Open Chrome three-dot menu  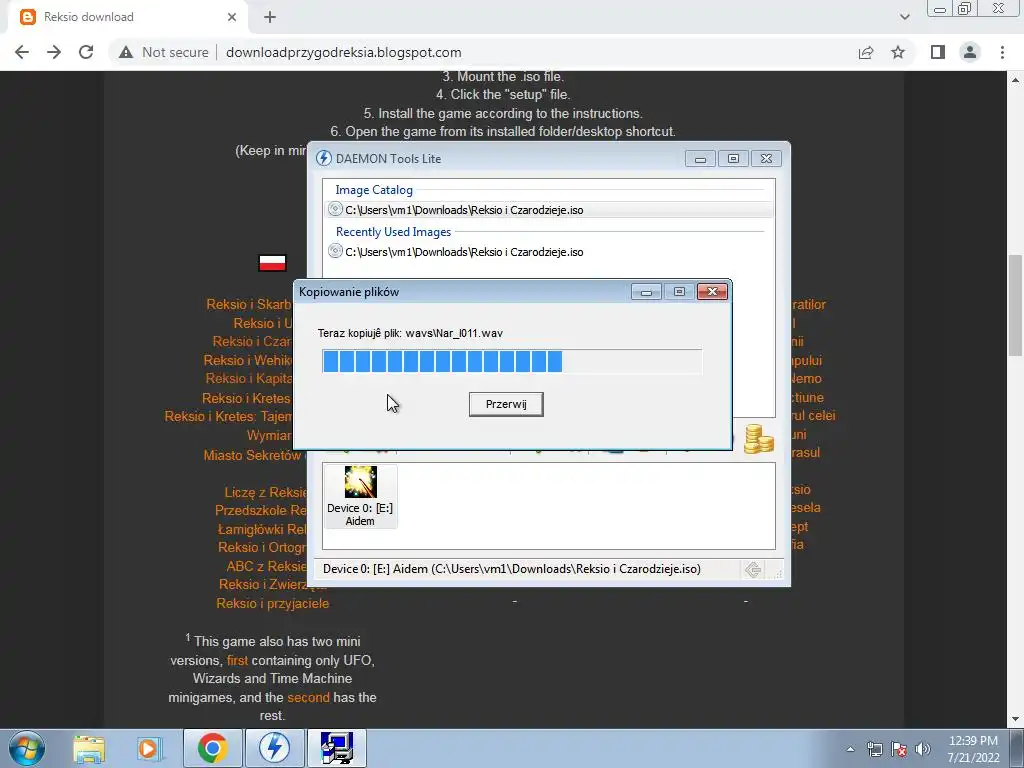pyautogui.click(x=1002, y=52)
